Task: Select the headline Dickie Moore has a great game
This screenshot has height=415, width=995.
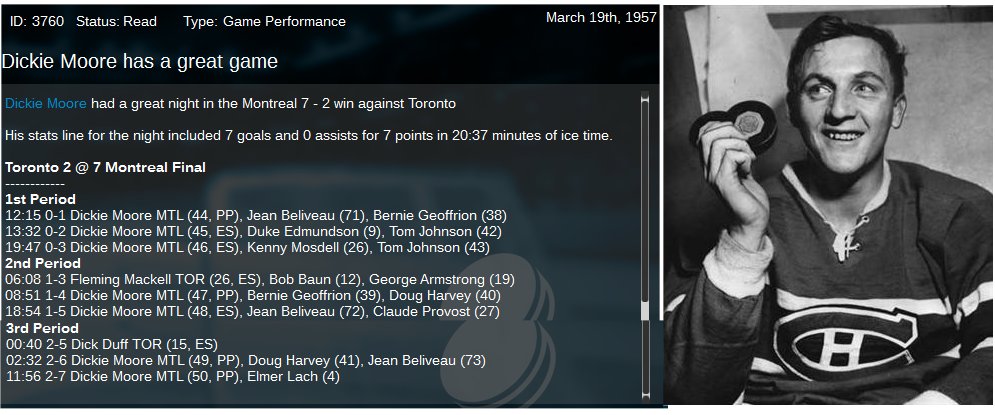Action: (140, 62)
